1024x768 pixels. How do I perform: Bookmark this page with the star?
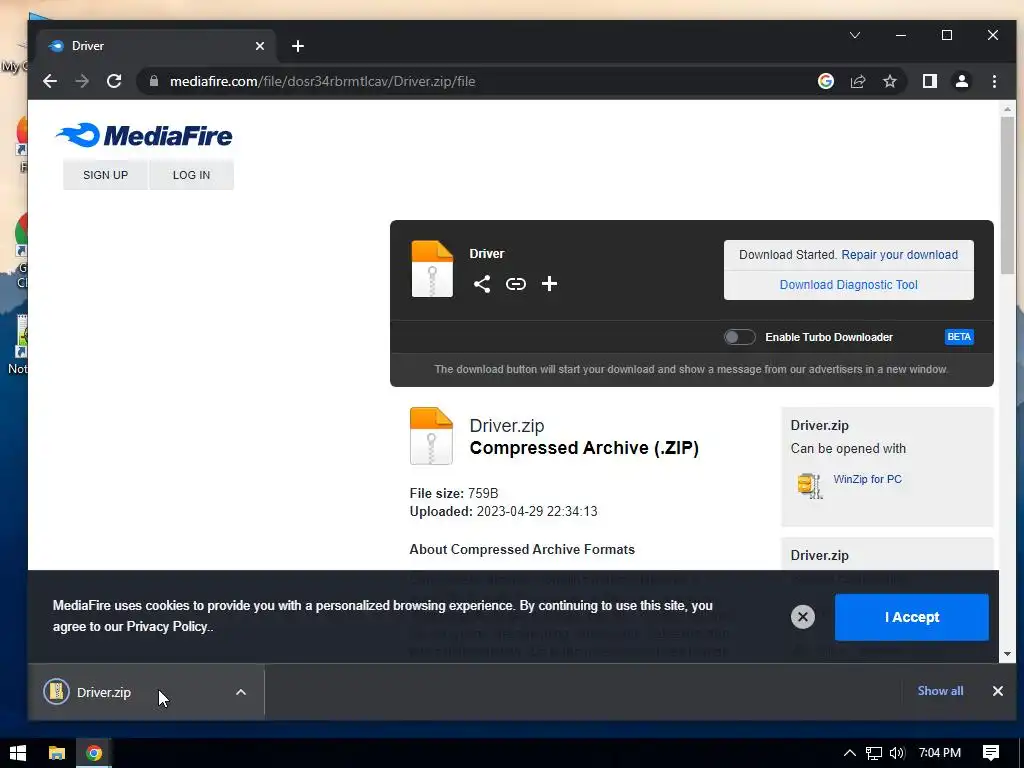click(889, 81)
